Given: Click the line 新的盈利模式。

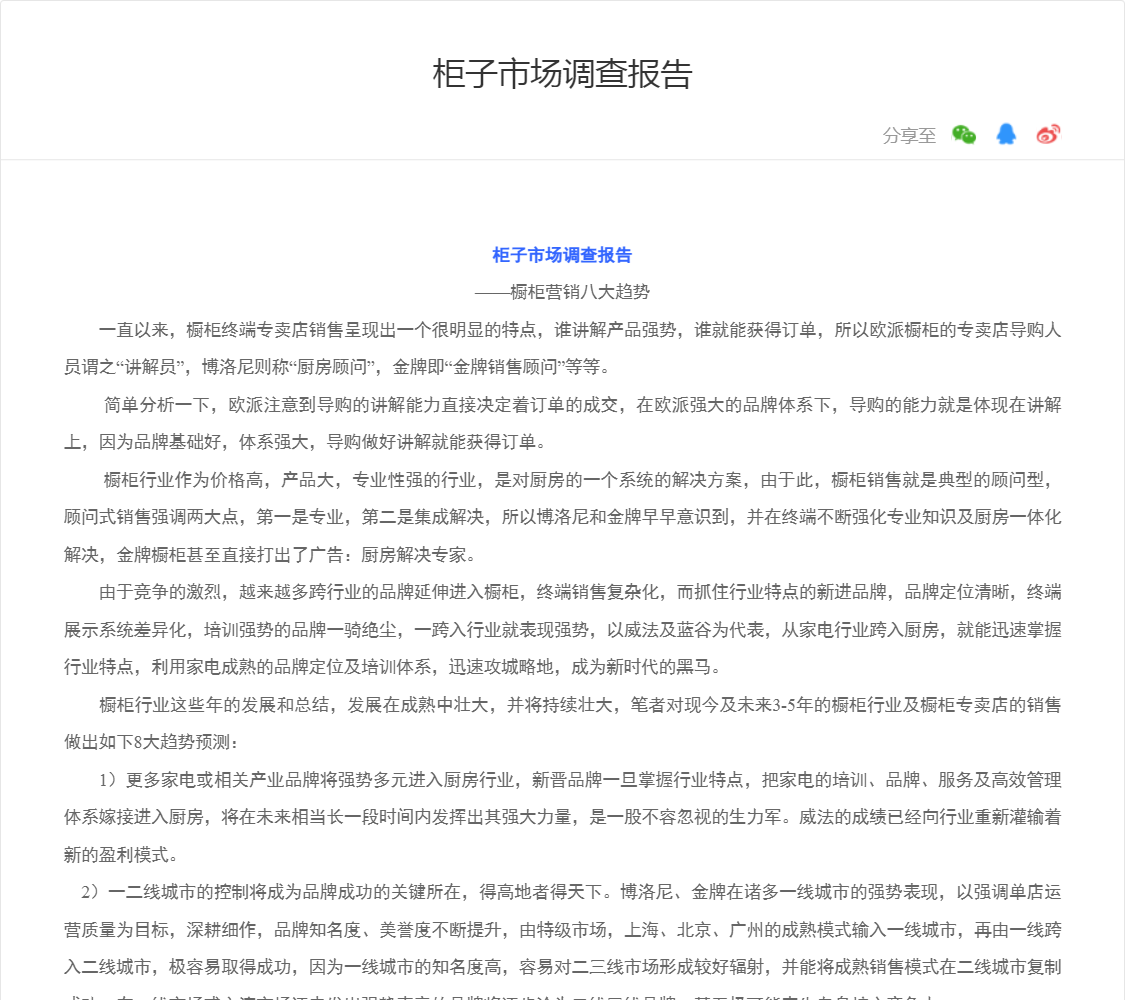Looking at the screenshot, I should 121,854.
